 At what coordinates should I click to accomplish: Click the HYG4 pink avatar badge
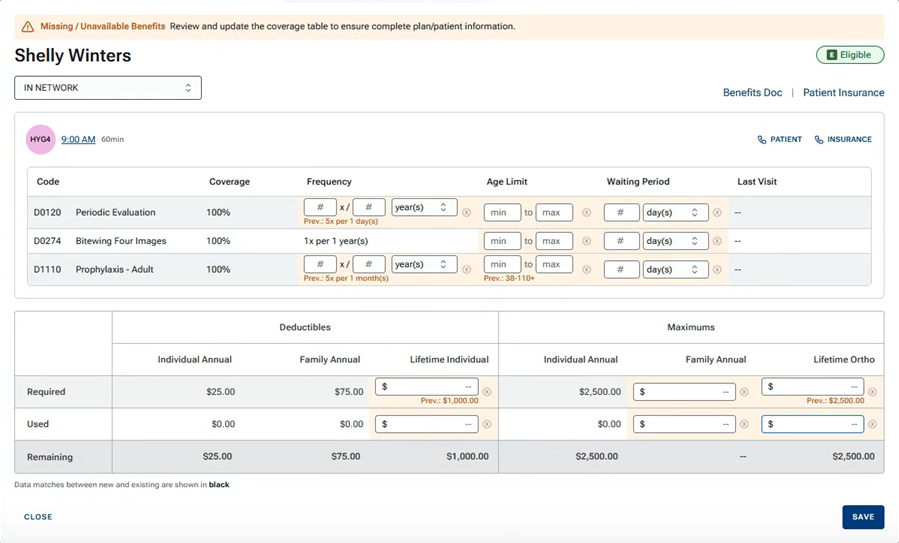click(40, 140)
